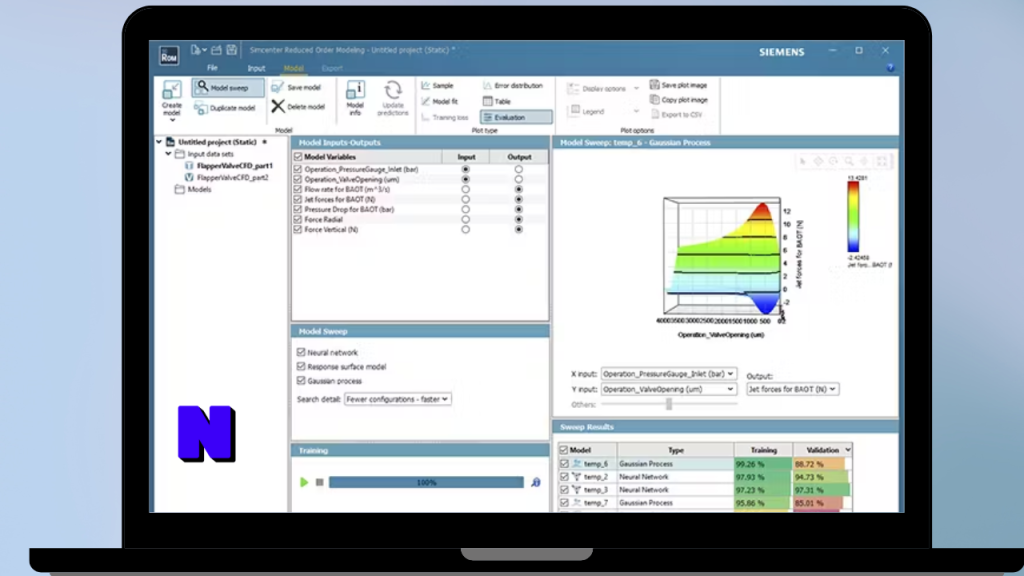The image size is (1024, 576).
Task: Open the Output Jet forces dropdown
Action: pos(793,389)
